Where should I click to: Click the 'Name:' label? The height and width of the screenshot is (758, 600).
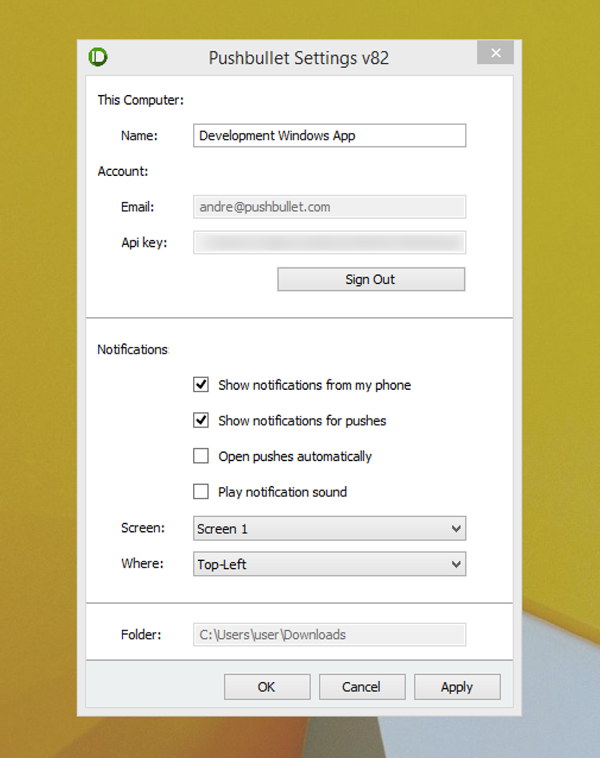139,135
